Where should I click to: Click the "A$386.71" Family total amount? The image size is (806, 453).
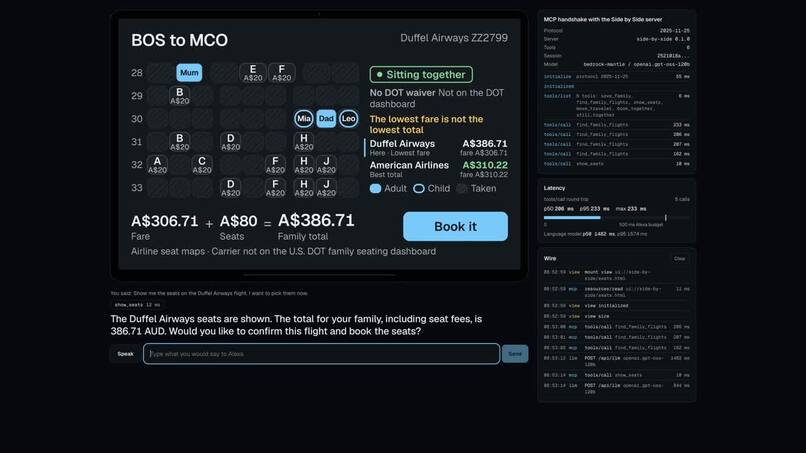[316, 221]
